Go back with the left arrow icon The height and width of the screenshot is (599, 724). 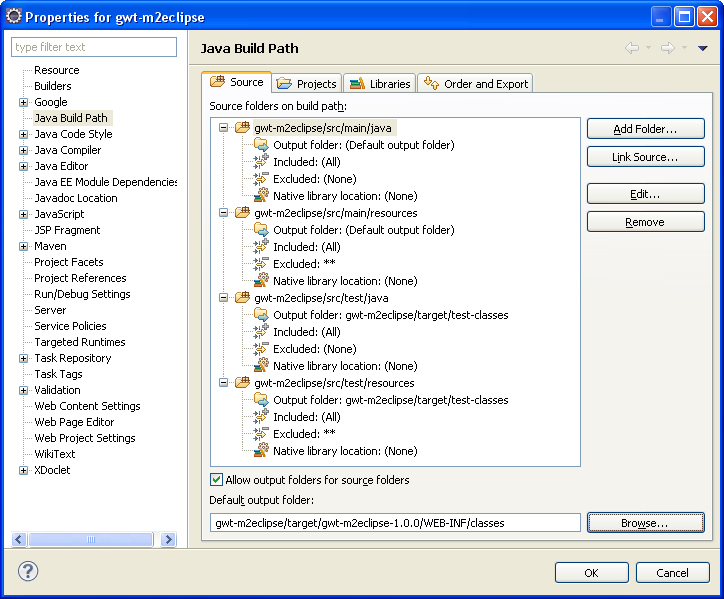632,48
